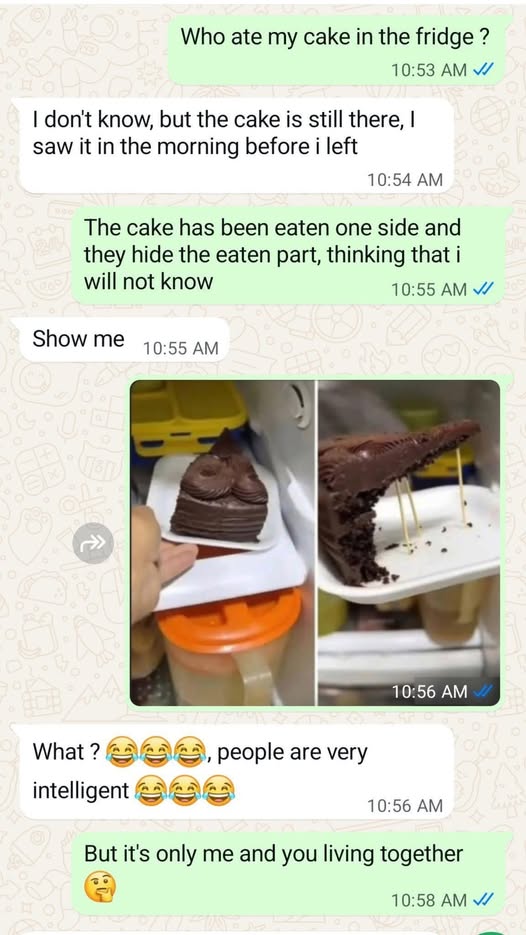Select the 'people are very intelligent' message
526x935 pixels.
[237, 772]
